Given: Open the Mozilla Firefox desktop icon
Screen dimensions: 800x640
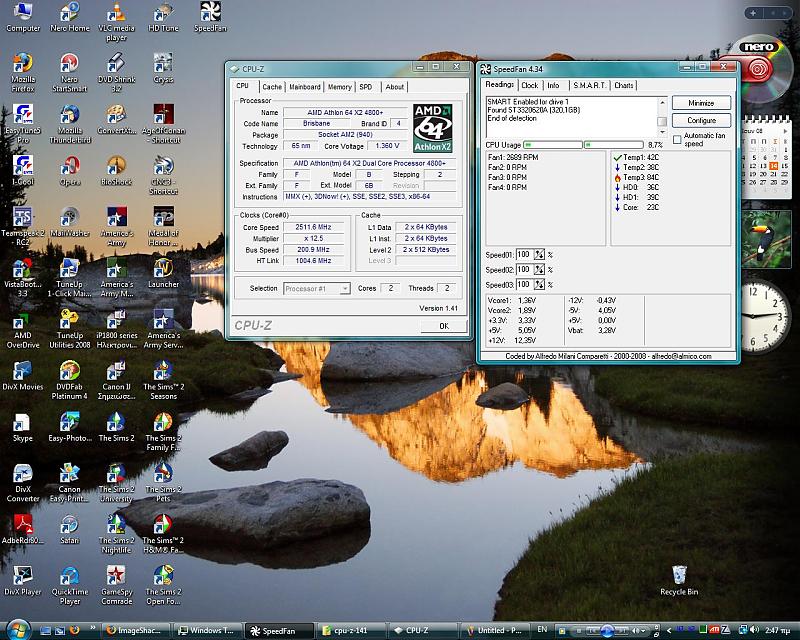Looking at the screenshot, I should coord(23,72).
